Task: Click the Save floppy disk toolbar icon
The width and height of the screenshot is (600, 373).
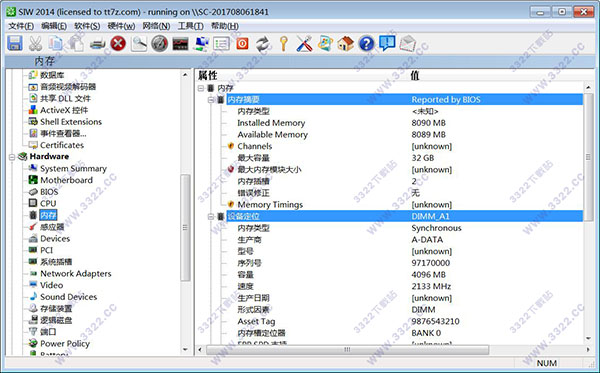Action: [x=15, y=43]
